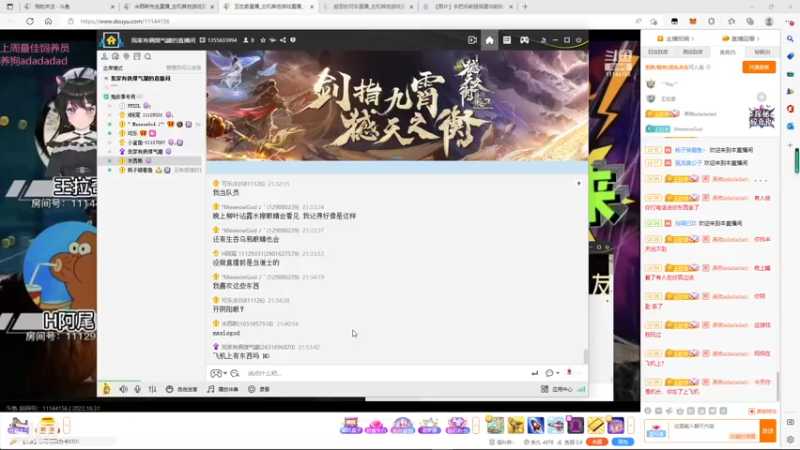Expand the activity icons arrow beside diamond icon

coord(476,424)
